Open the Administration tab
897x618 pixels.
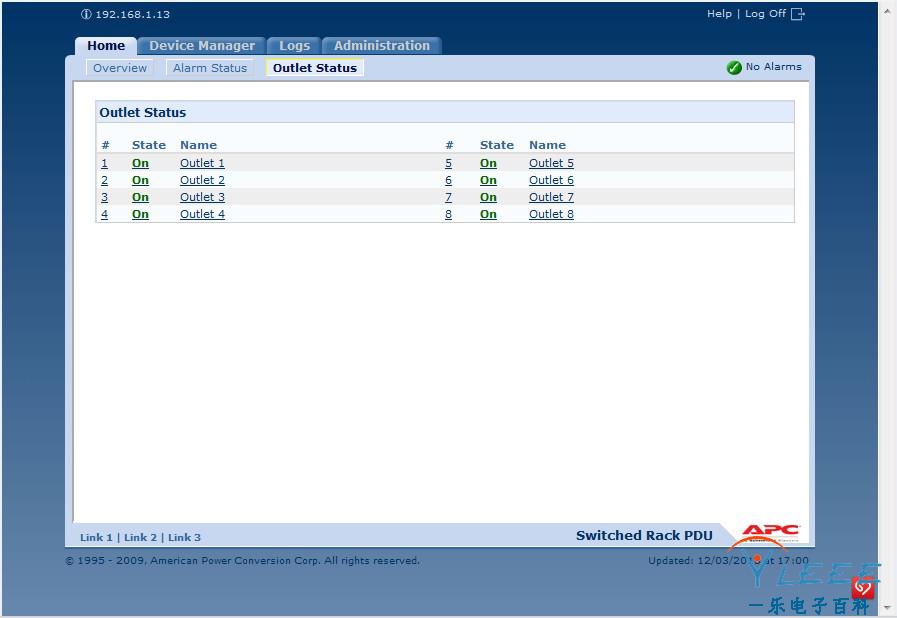(381, 46)
